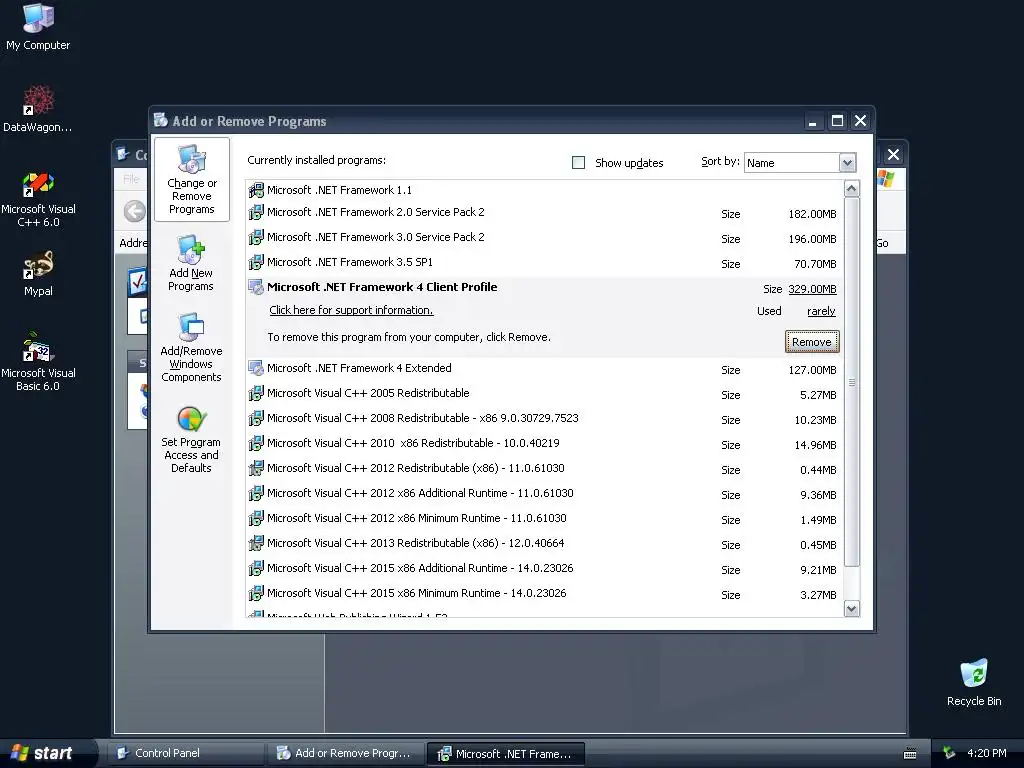Image resolution: width=1024 pixels, height=768 pixels.
Task: Click the program list scroll up arrow
Action: [852, 189]
